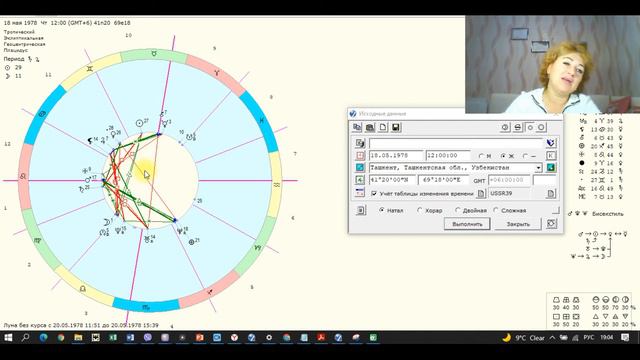
Task: Open Yandex browser from the taskbar
Action: 234,338
